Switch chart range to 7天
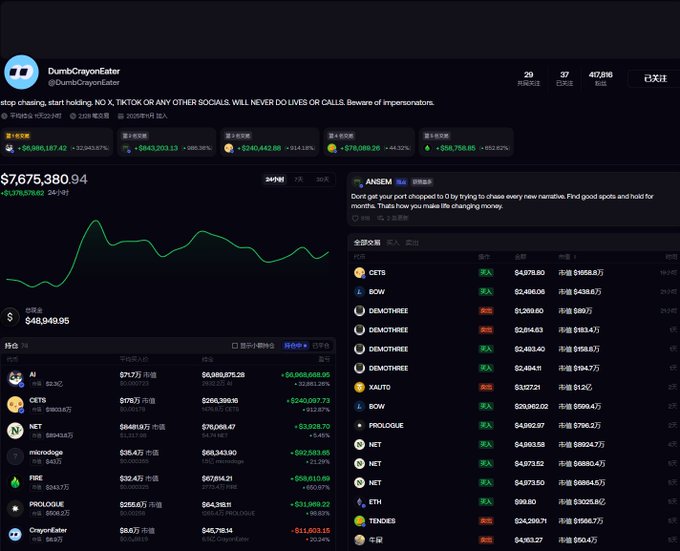 [x=298, y=179]
